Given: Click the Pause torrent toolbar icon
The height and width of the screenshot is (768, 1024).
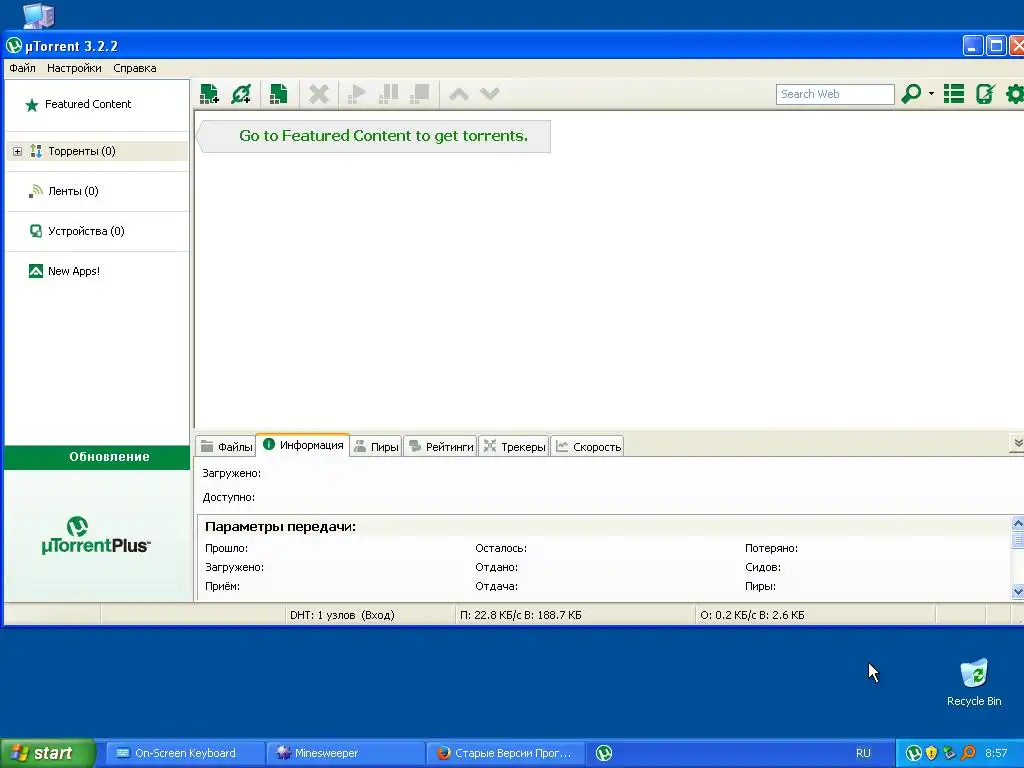Looking at the screenshot, I should coord(389,94).
